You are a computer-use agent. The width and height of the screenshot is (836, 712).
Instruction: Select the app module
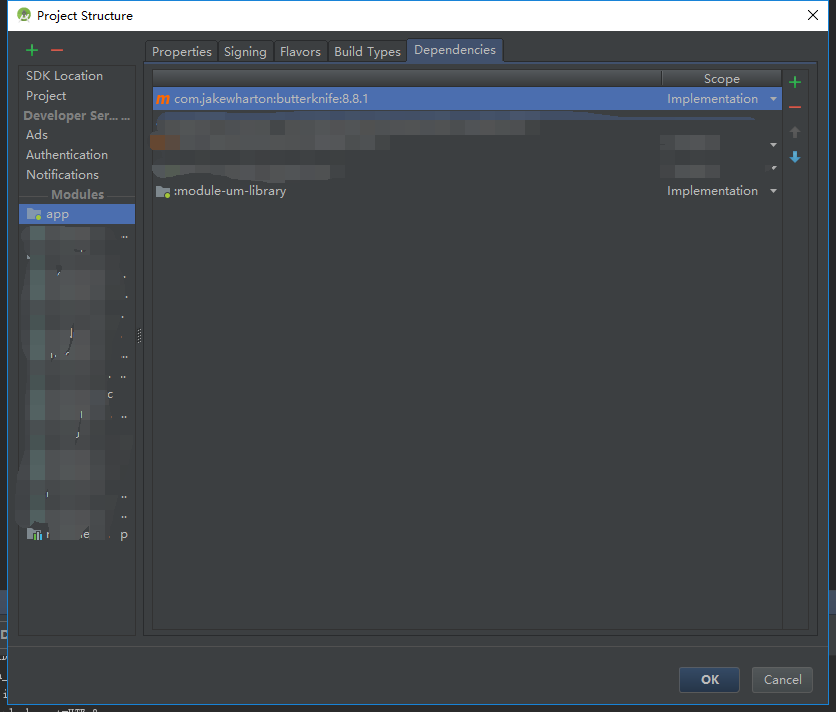(77, 214)
